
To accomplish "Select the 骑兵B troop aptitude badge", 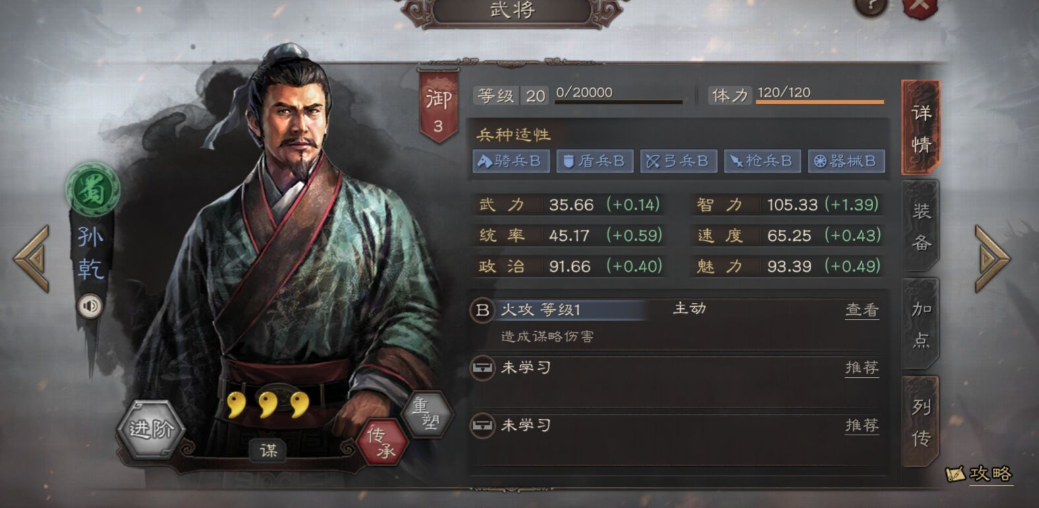I will tap(511, 161).
